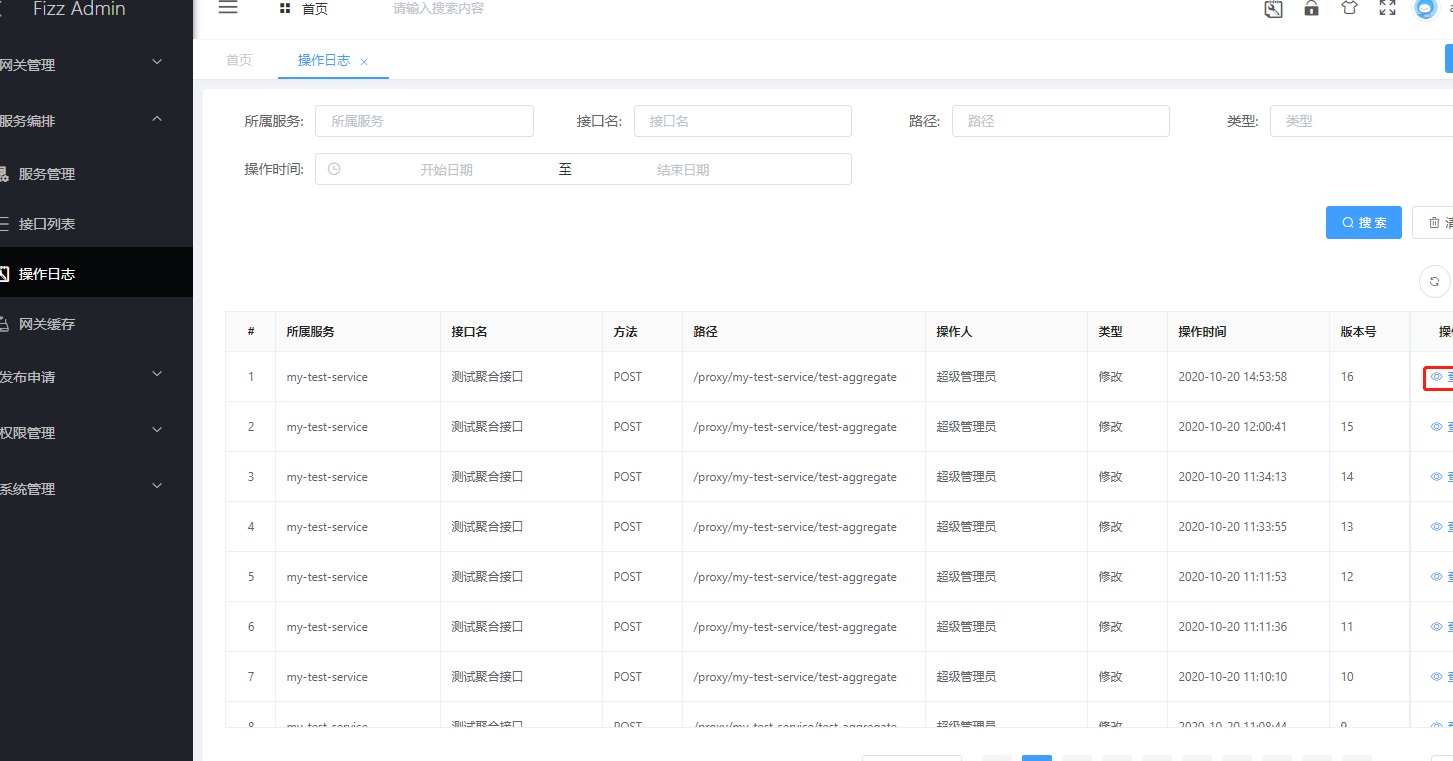Screen dimensions: 1453x761
Task: Click my-test-service in row 1
Action: 327,377
